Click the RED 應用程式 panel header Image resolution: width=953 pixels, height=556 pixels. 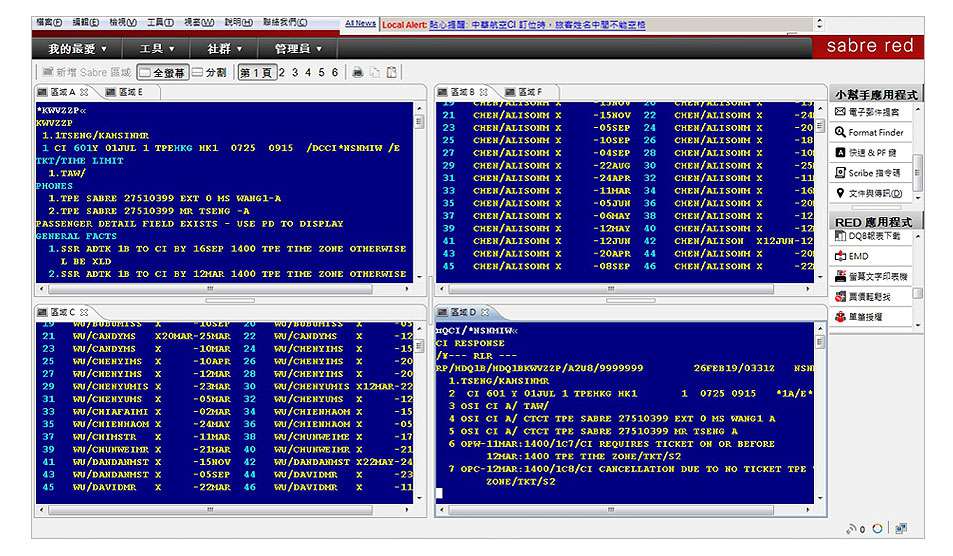[x=876, y=222]
